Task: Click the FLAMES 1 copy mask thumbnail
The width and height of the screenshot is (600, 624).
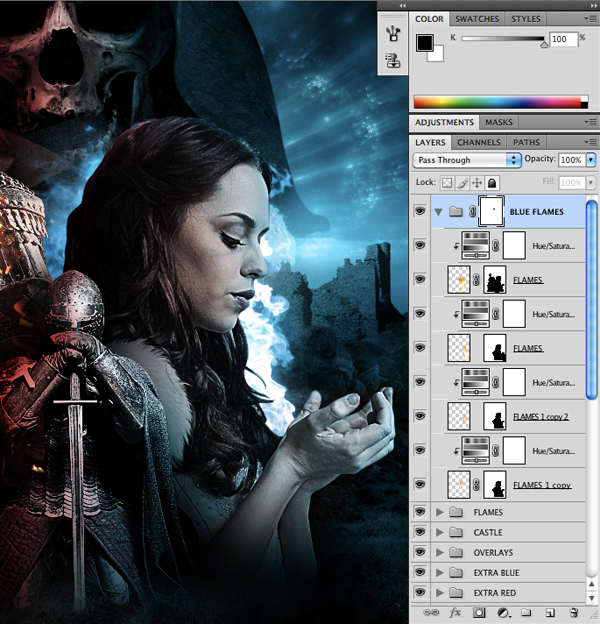Action: point(495,484)
